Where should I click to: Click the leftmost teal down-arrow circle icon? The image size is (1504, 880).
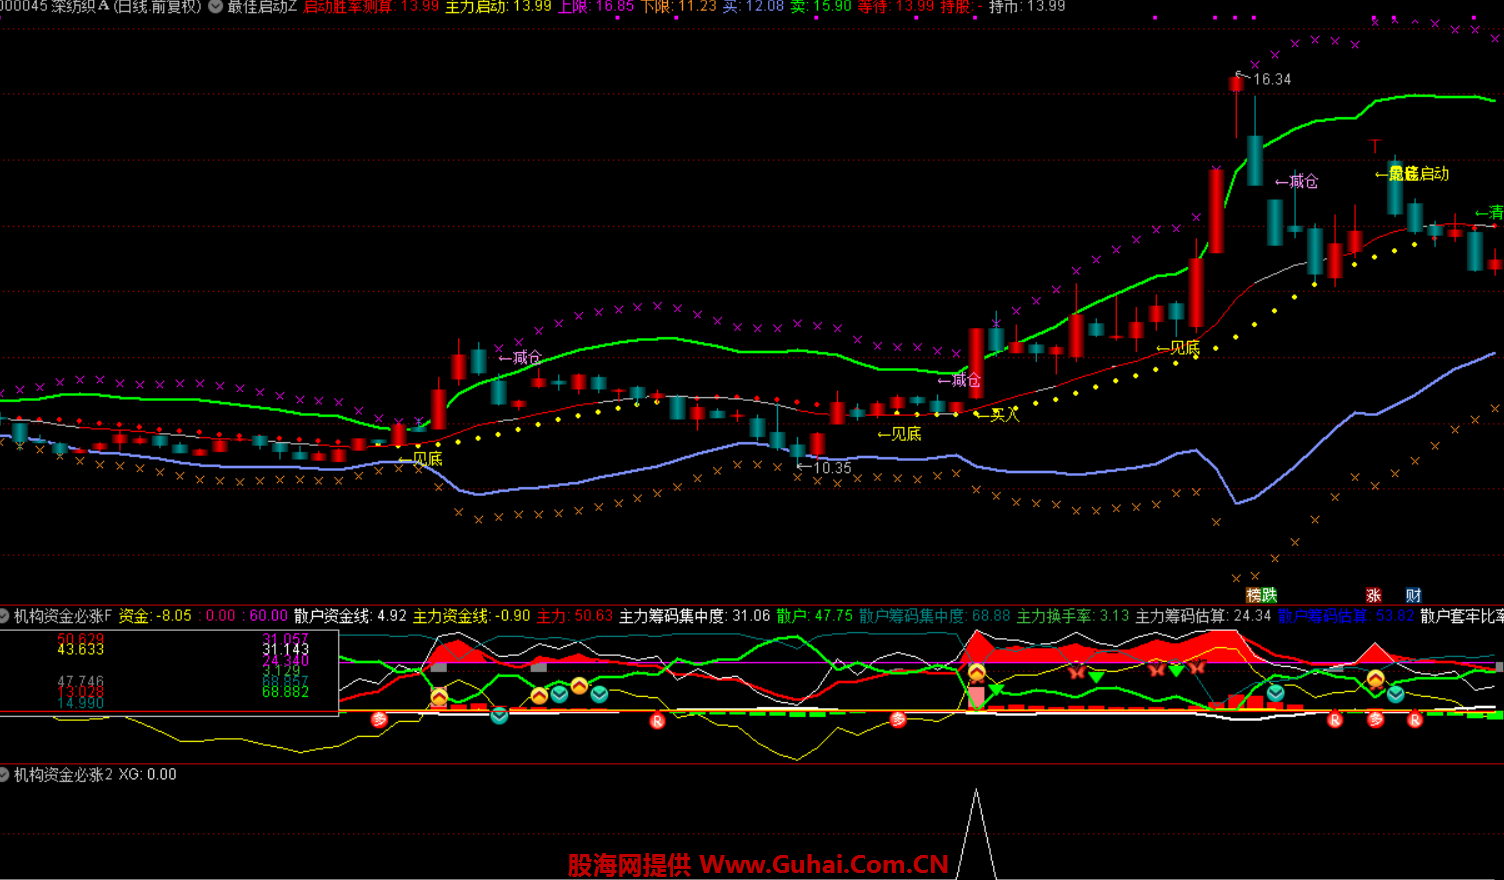tap(499, 714)
